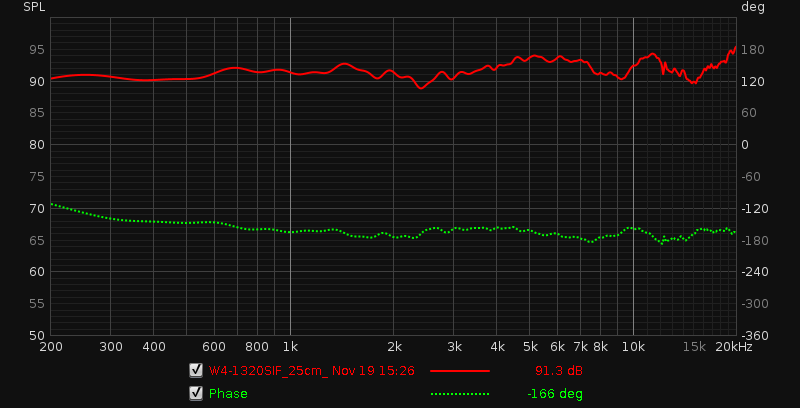Select the 15k frequency axis label
The image size is (800, 408).
pyautogui.click(x=694, y=347)
